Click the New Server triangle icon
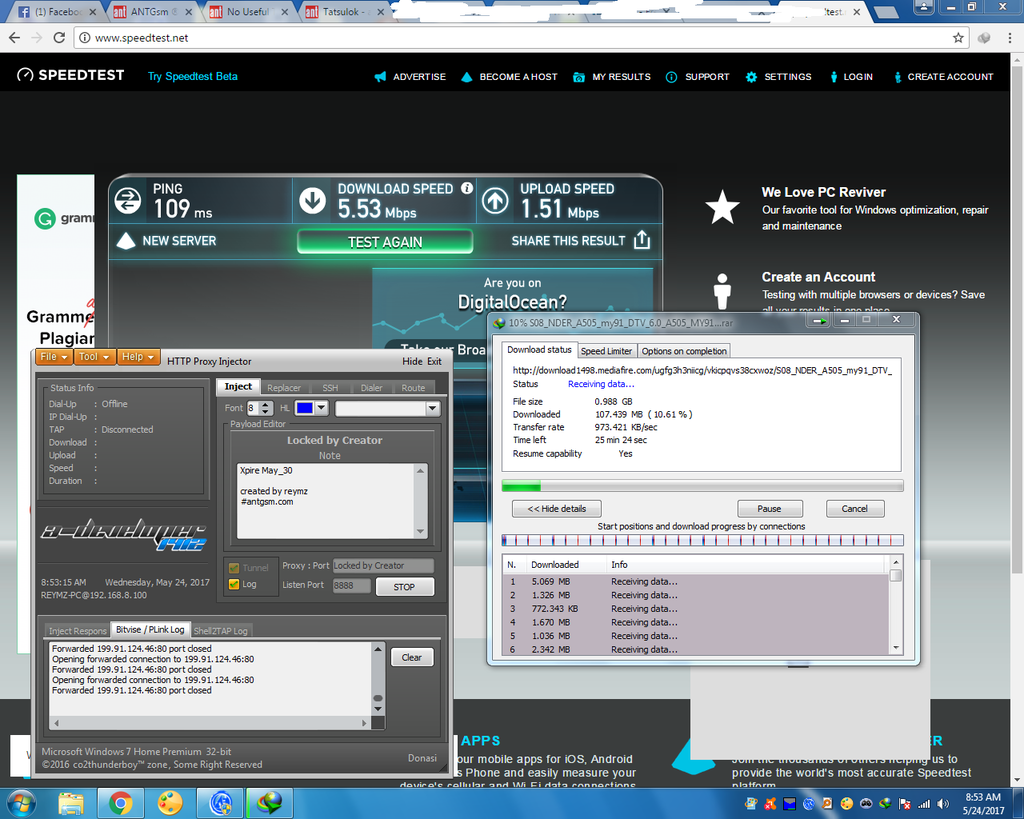The width and height of the screenshot is (1024, 819). (125, 240)
